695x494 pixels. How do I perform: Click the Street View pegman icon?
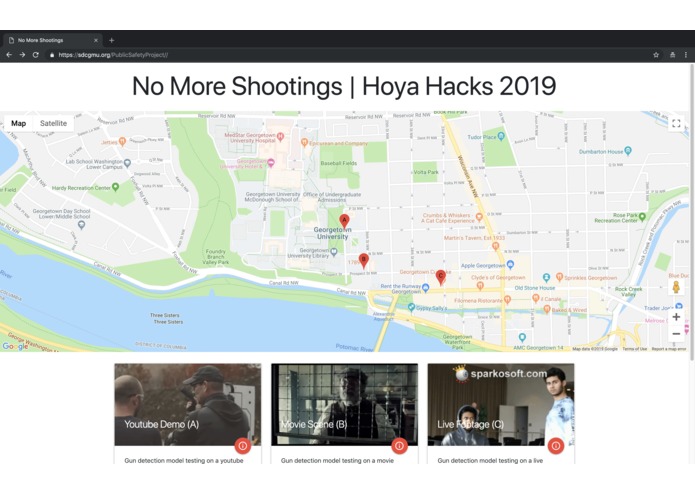click(676, 287)
